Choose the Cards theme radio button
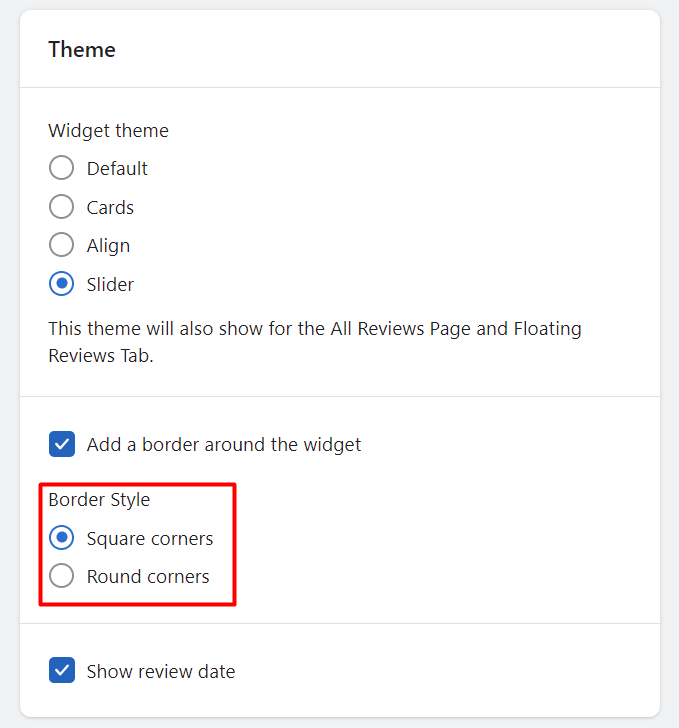Screen dimensions: 679x728 pos(61,207)
